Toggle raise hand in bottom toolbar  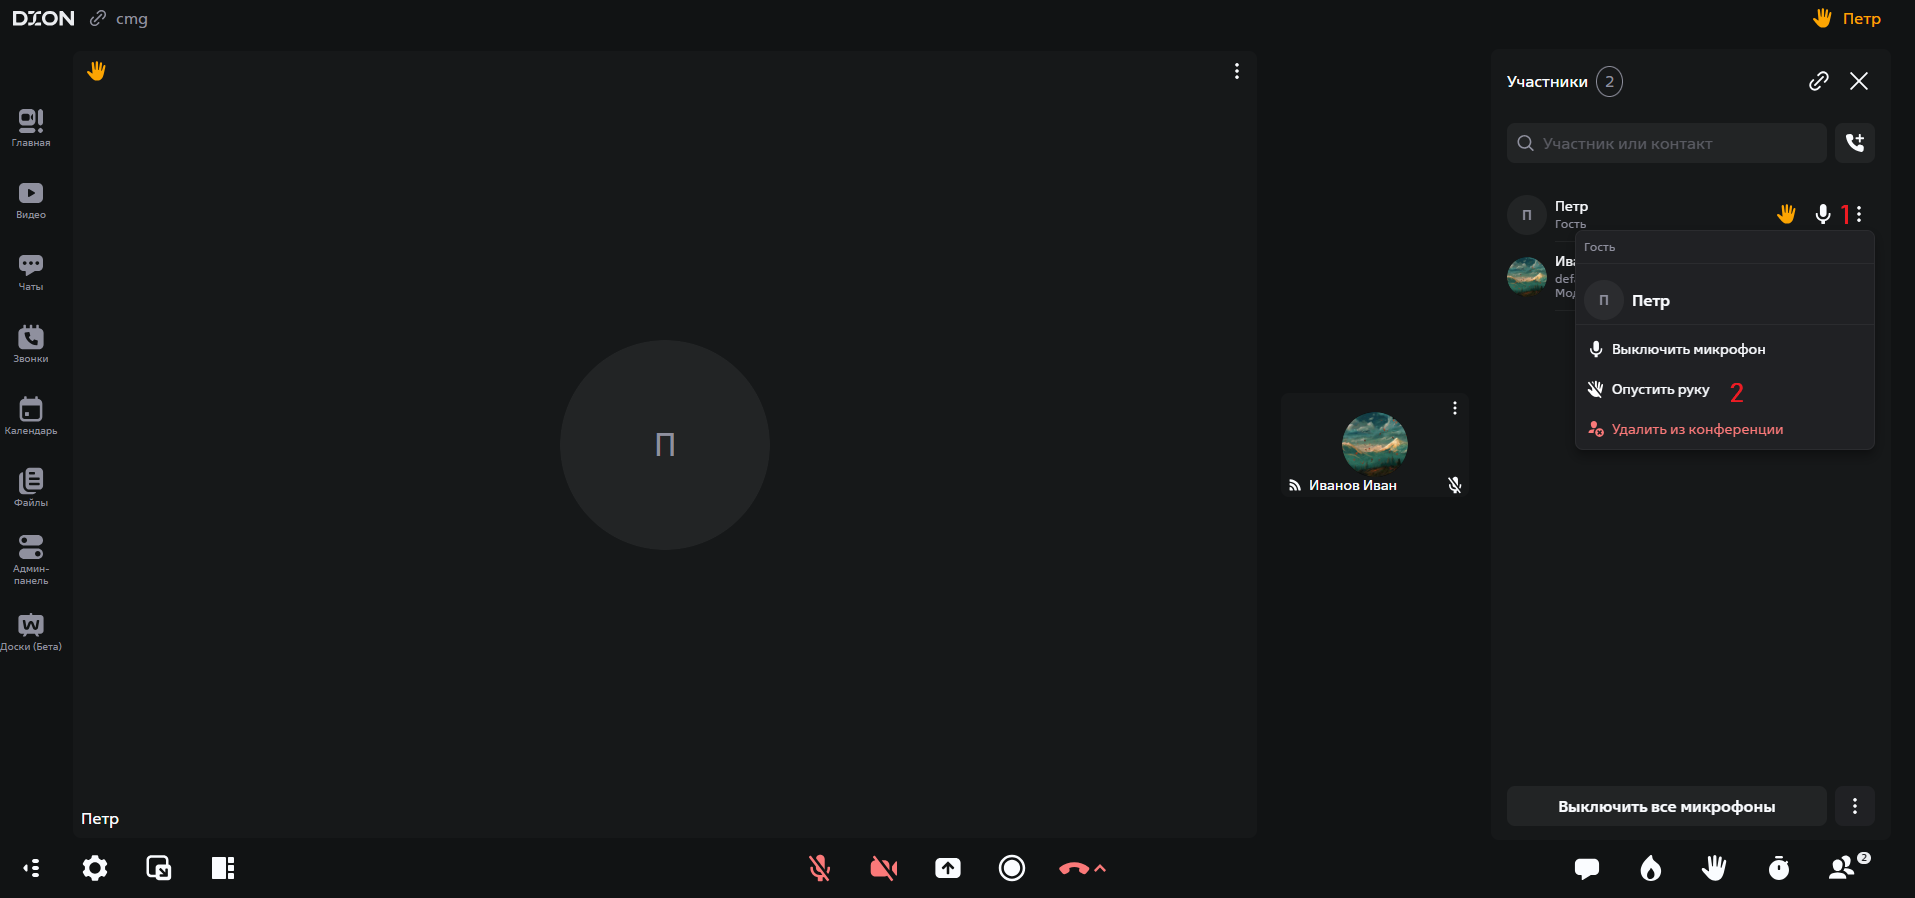coord(1715,868)
